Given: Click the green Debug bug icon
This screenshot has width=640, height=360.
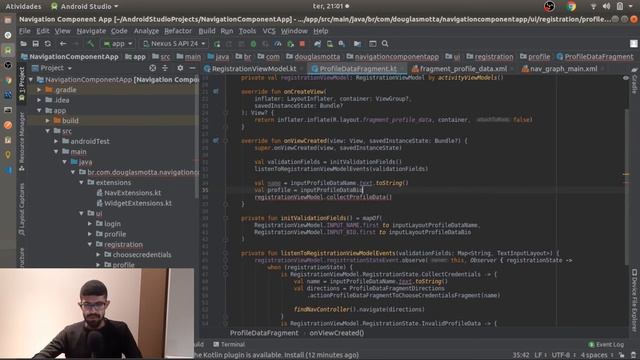Looking at the screenshot, I should point(253,44).
